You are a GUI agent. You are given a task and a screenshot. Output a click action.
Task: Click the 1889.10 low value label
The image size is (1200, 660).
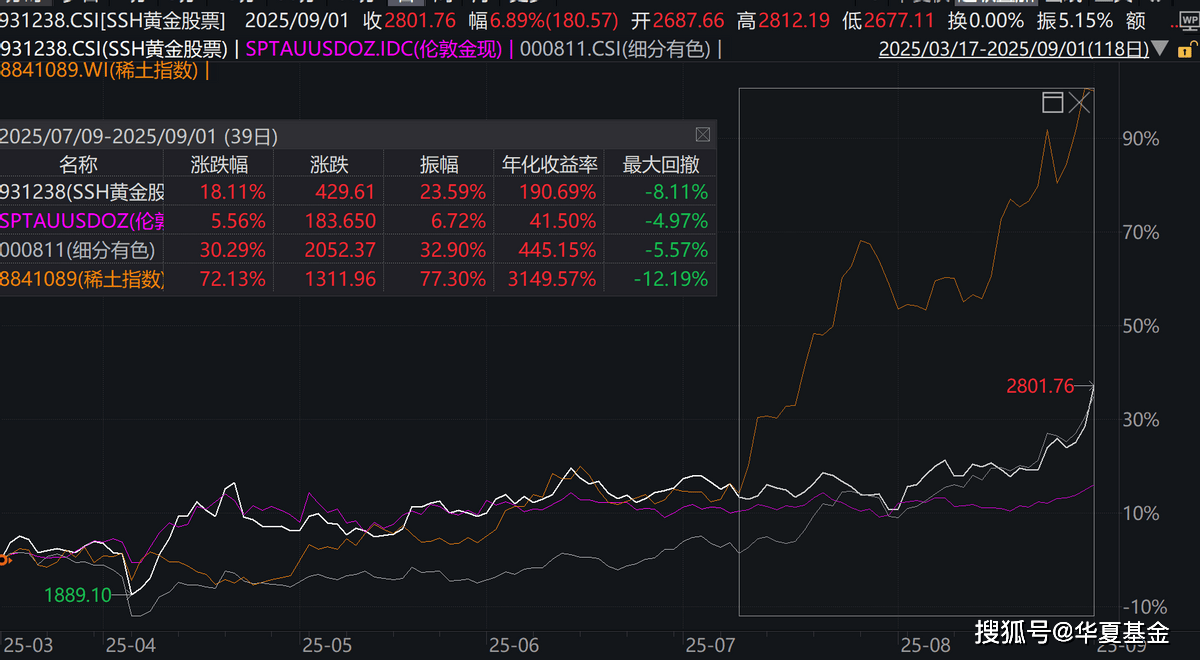[x=77, y=595]
